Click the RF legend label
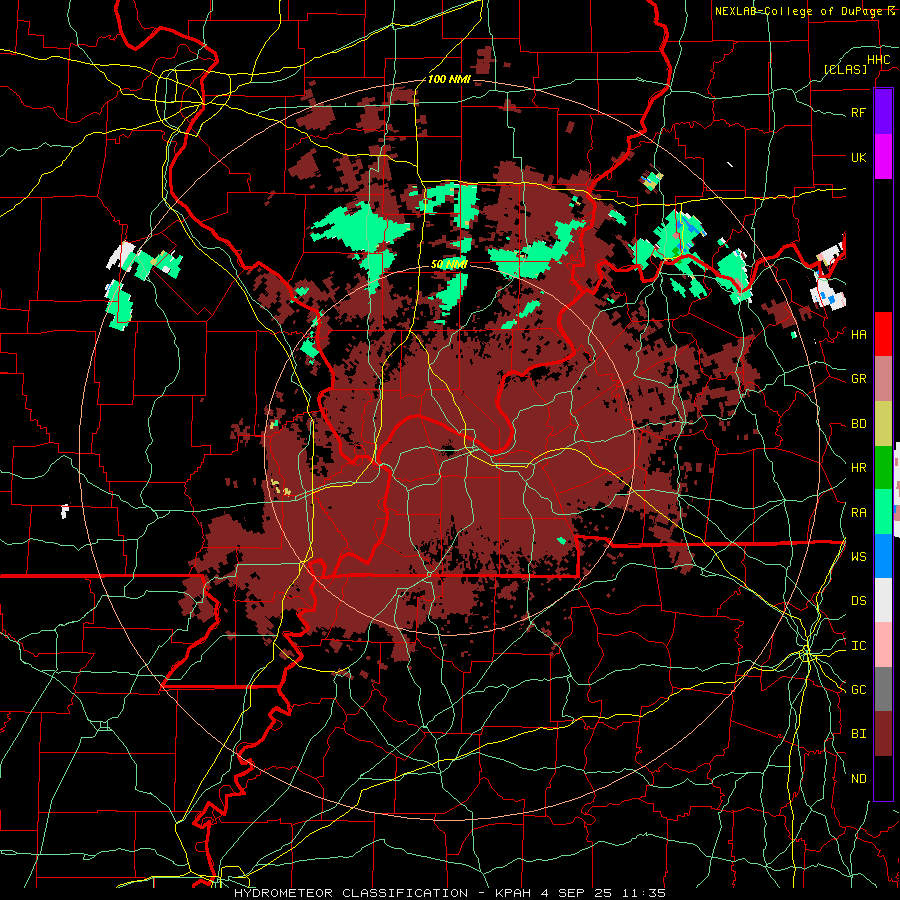 coord(858,112)
